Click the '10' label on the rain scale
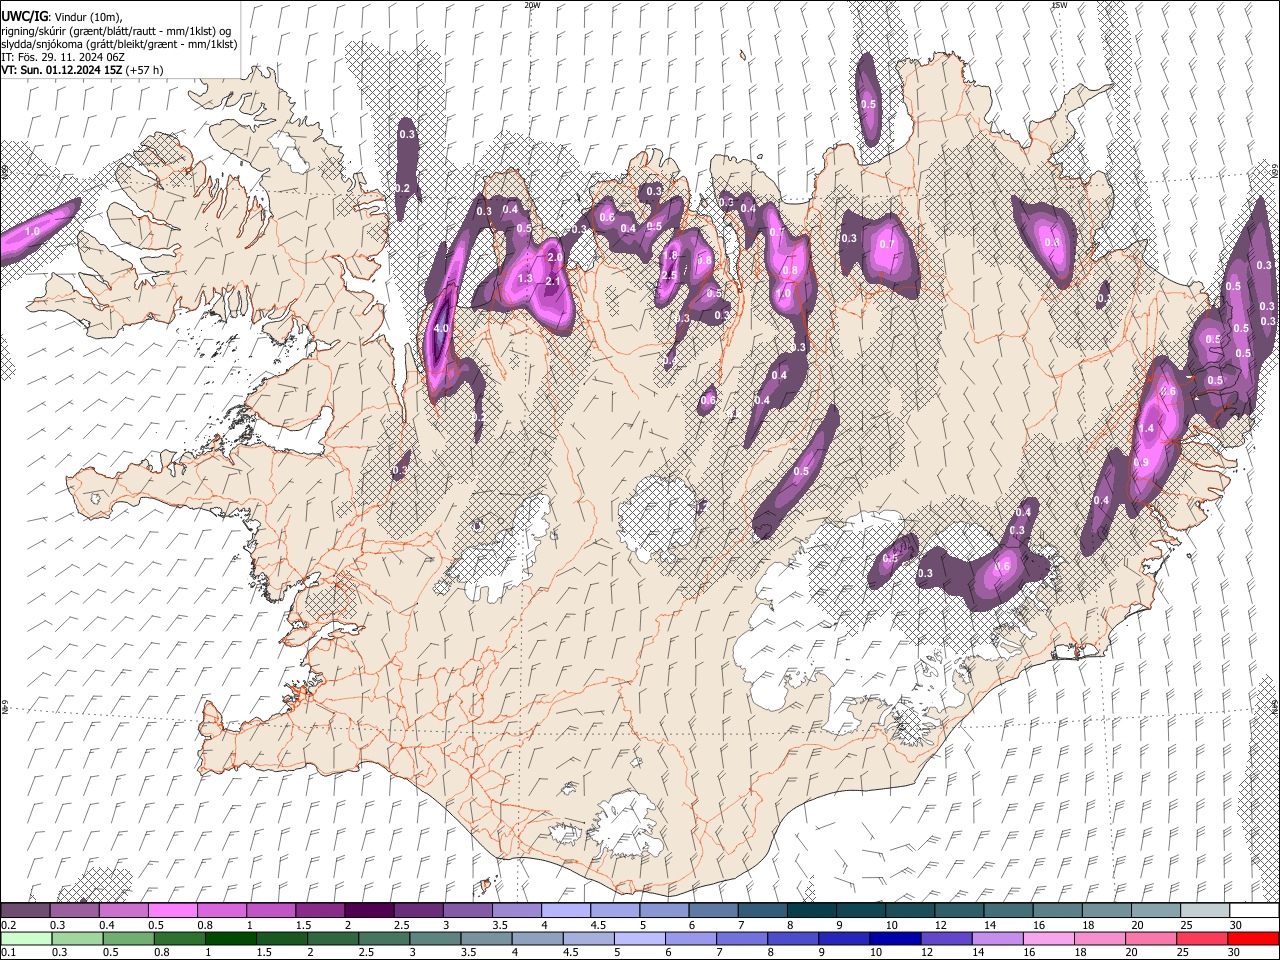Image resolution: width=1280 pixels, height=960 pixels. (x=875, y=953)
